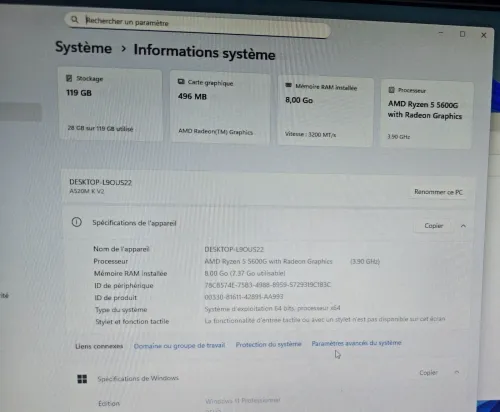The width and height of the screenshot is (500, 412).
Task: Select AMD Ryzen 5 5600G card text
Action: (425, 110)
